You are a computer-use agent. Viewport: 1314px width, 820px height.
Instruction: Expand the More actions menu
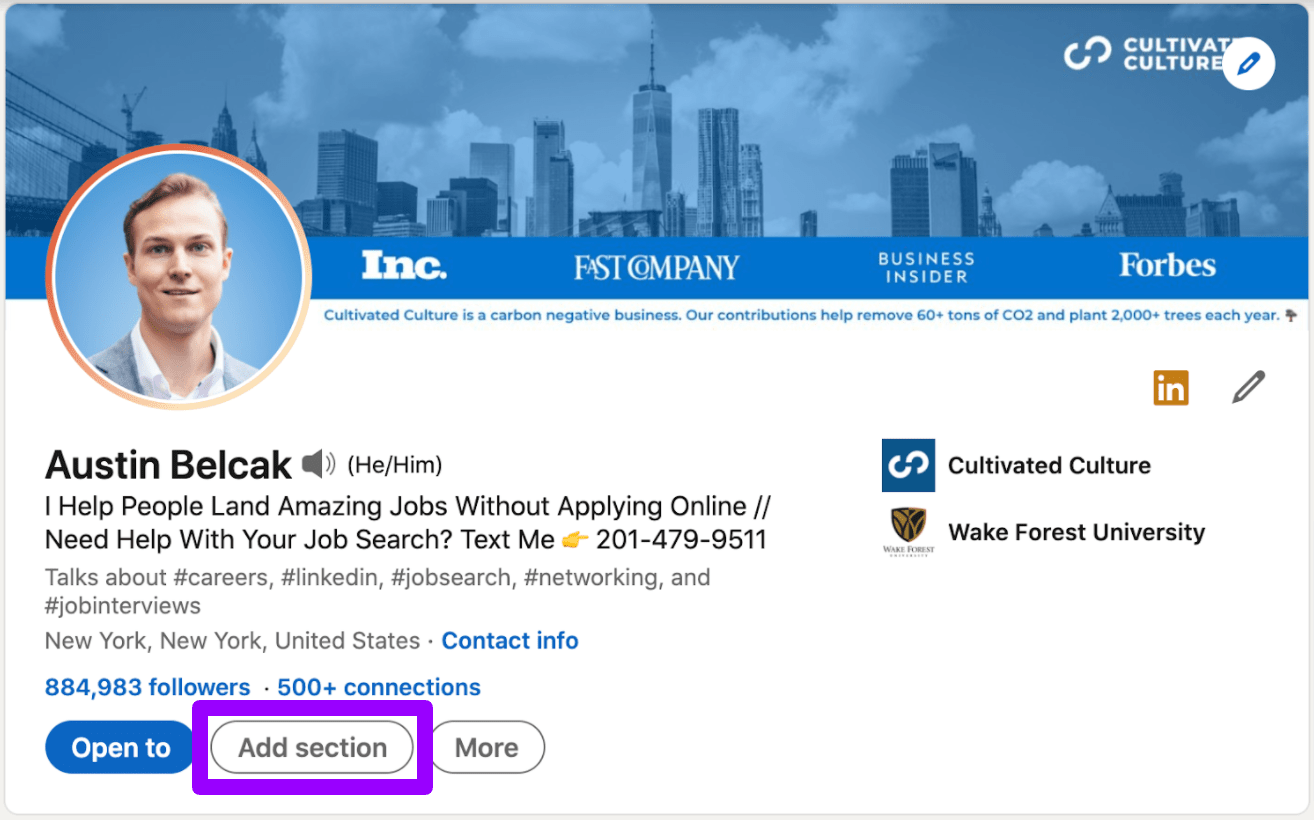click(487, 748)
